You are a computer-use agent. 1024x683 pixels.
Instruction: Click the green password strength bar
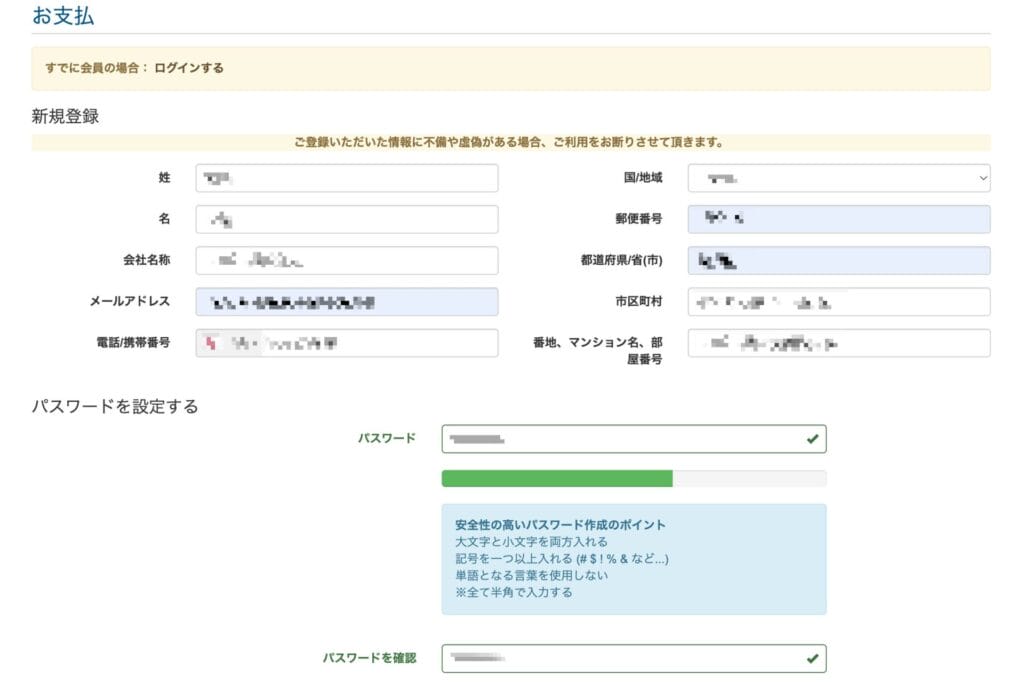pos(557,478)
